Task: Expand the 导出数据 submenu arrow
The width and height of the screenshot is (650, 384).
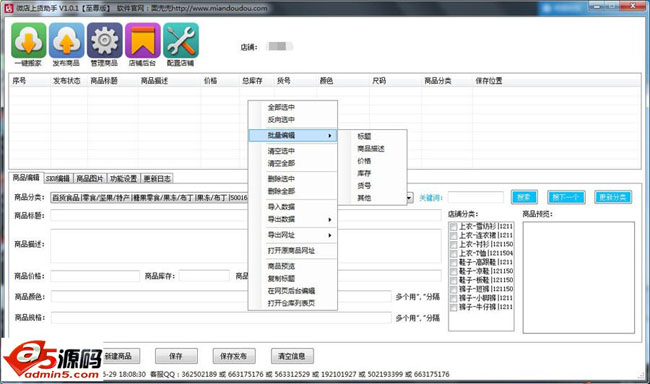Action: [330, 219]
